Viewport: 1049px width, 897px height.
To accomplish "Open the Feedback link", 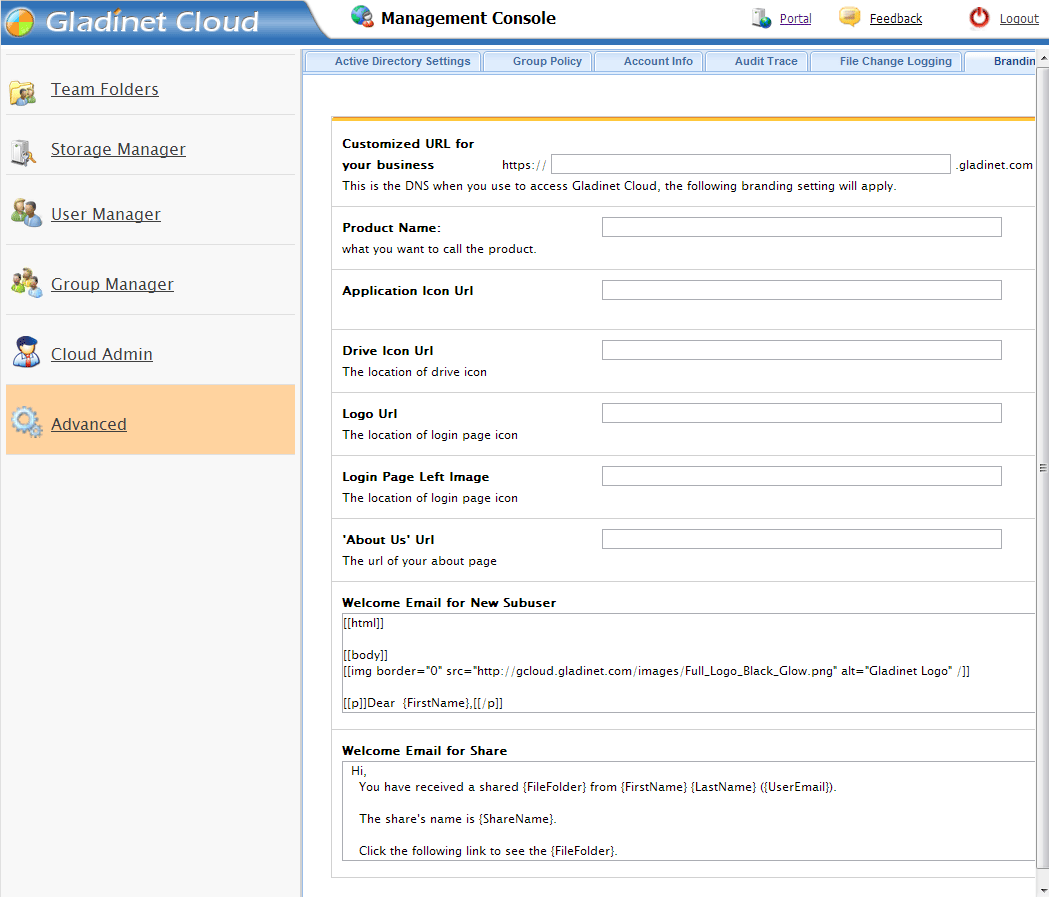I will [896, 19].
